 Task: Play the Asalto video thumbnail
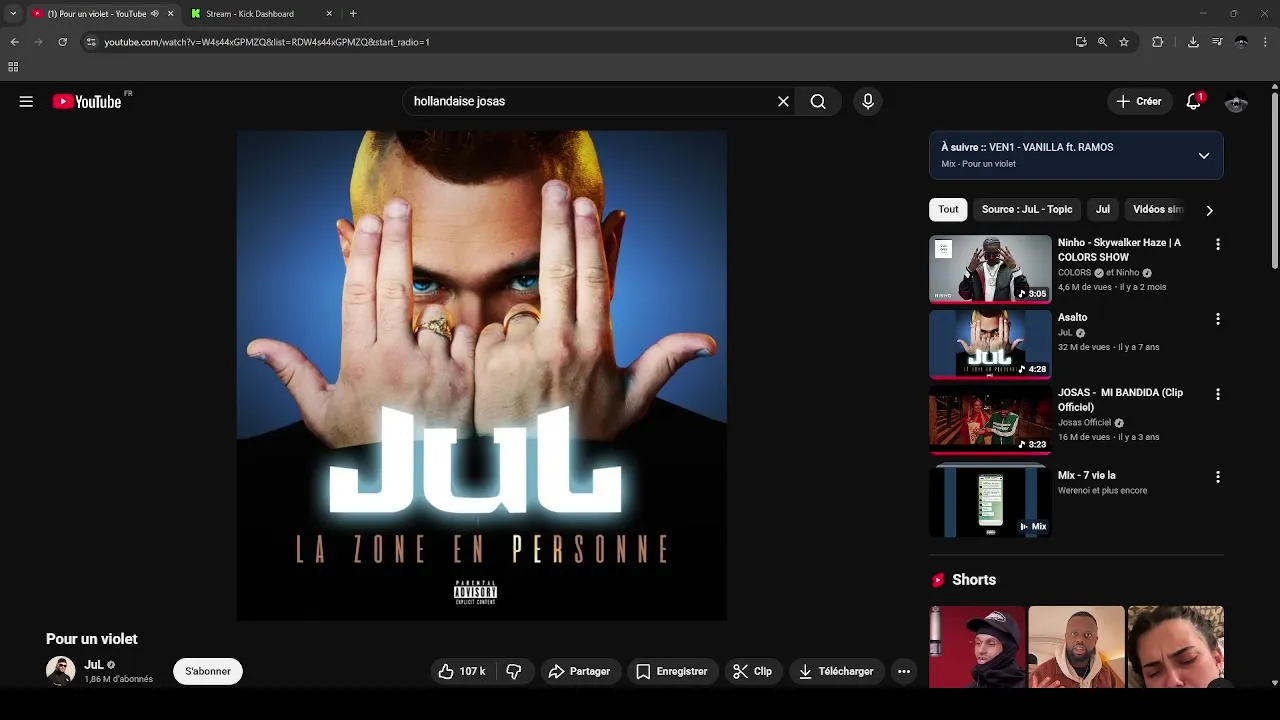(990, 344)
